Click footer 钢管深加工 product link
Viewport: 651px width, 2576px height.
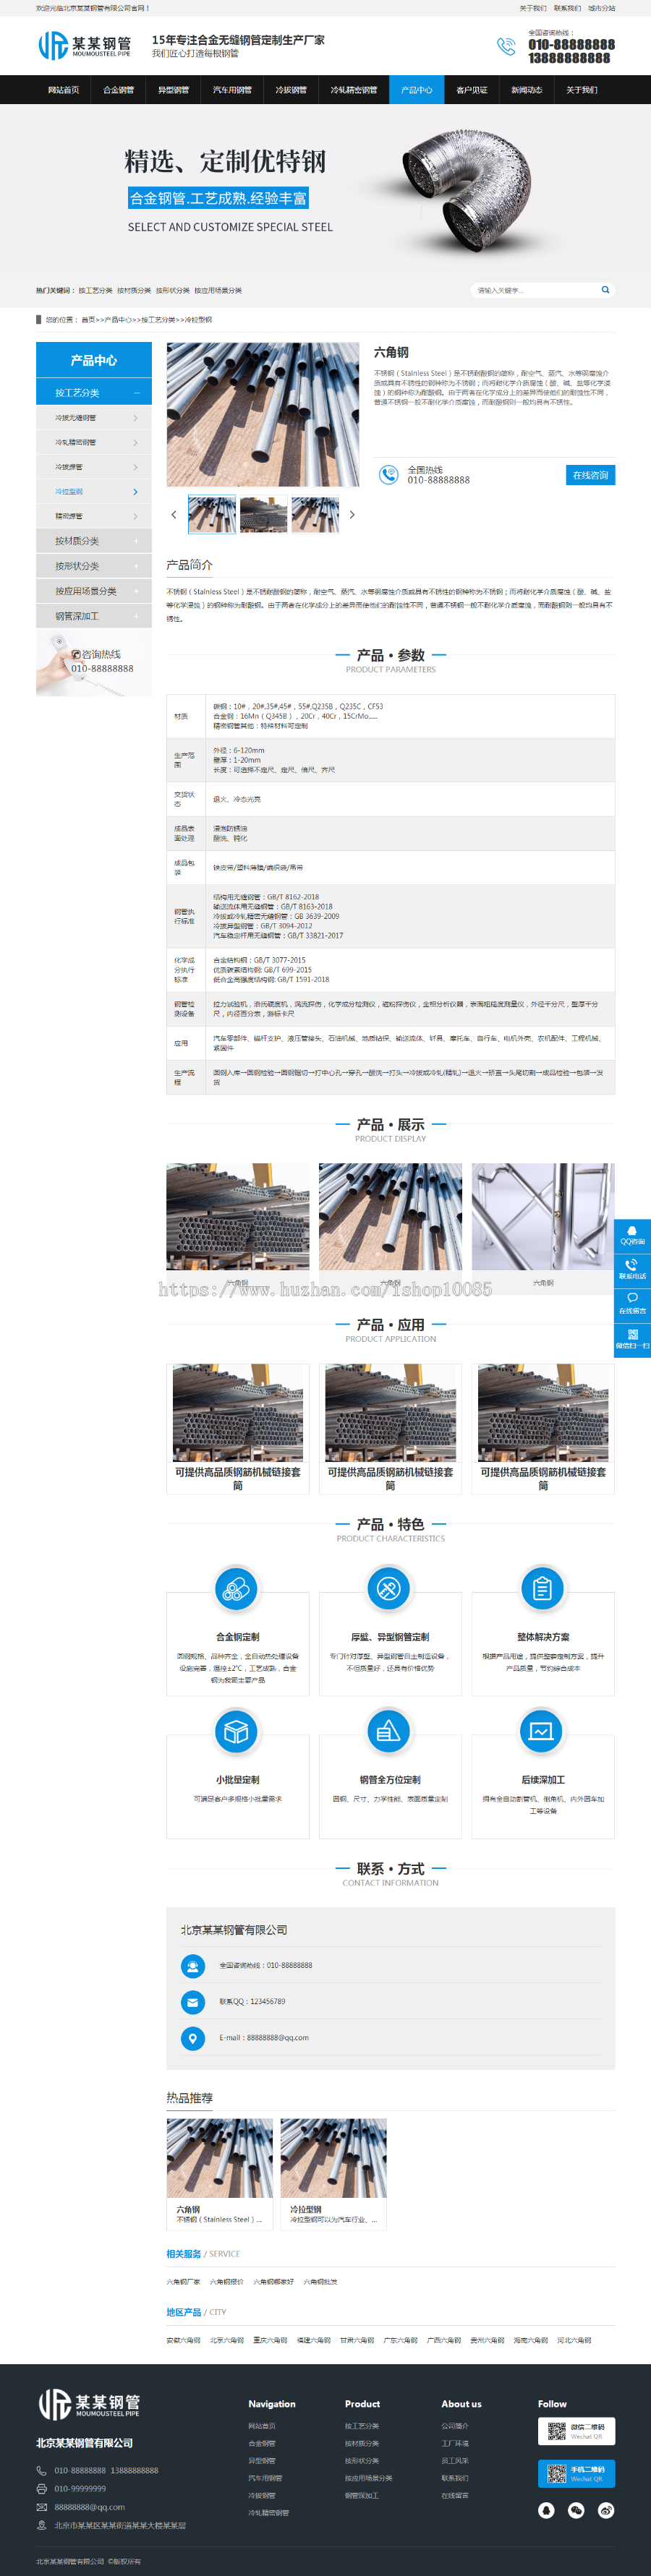pos(361,2495)
